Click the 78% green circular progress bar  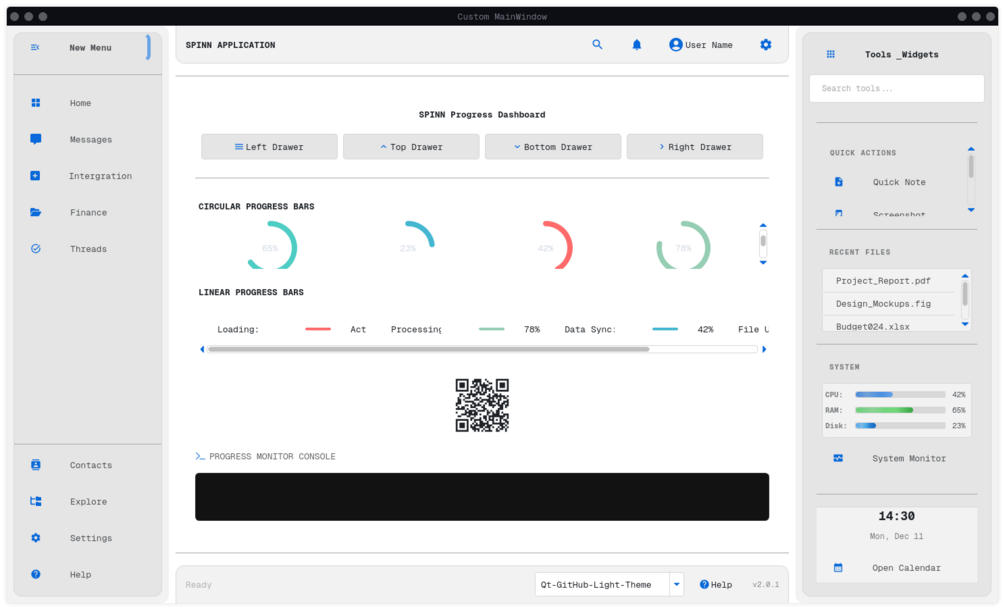[683, 246]
